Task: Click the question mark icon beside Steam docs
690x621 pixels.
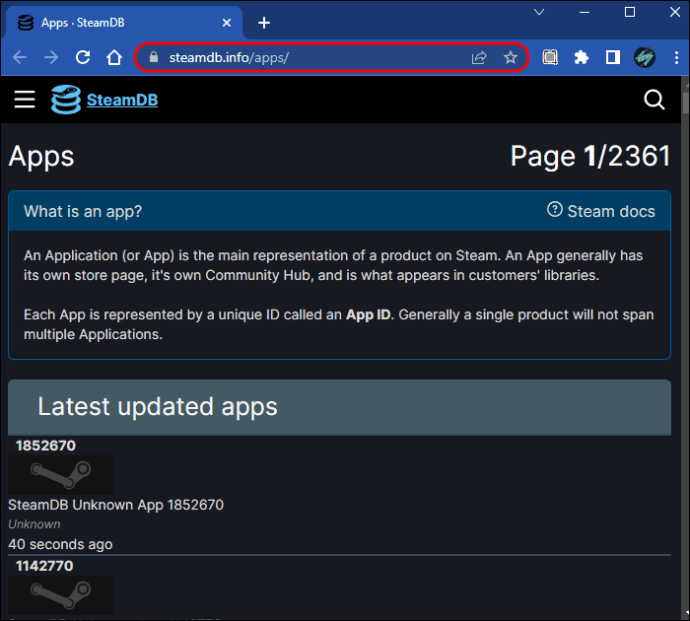Action: [554, 209]
